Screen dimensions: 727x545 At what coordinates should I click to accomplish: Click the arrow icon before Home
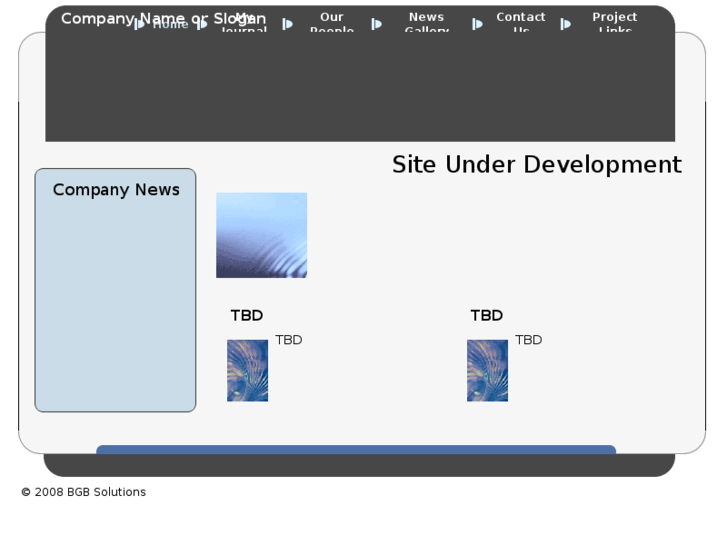[x=139, y=24]
